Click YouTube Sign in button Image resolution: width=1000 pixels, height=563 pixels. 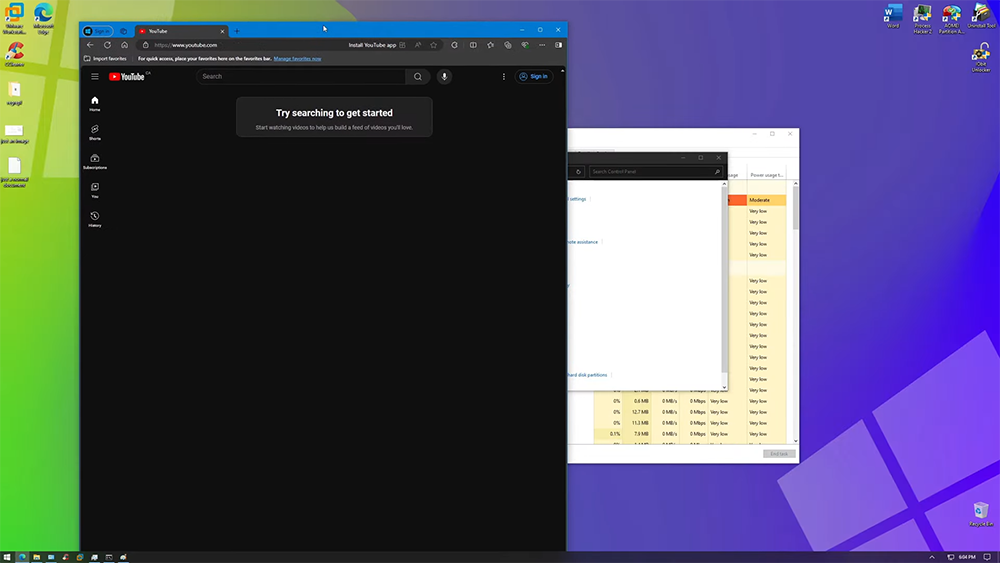[x=534, y=77]
